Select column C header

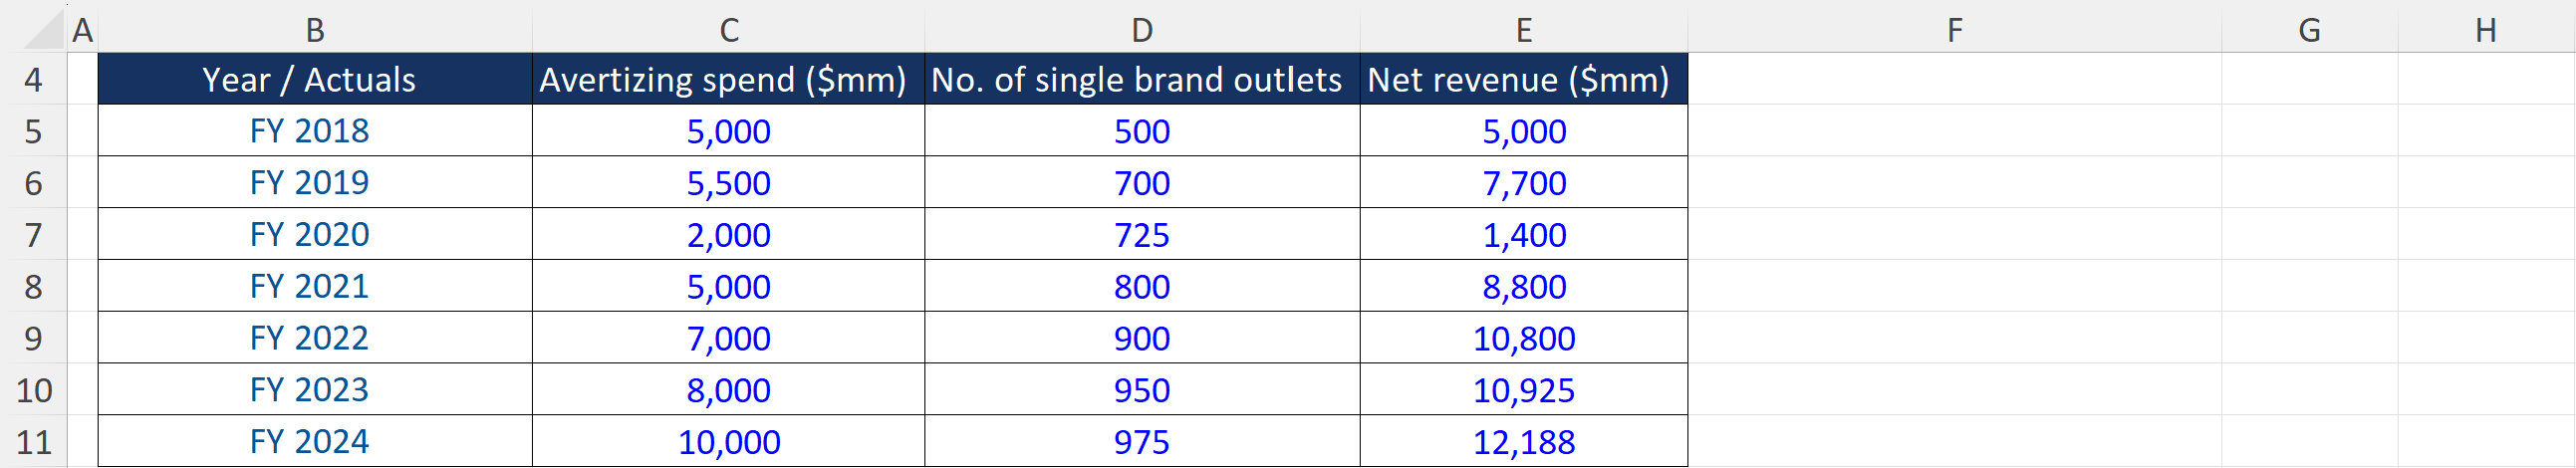pos(728,30)
